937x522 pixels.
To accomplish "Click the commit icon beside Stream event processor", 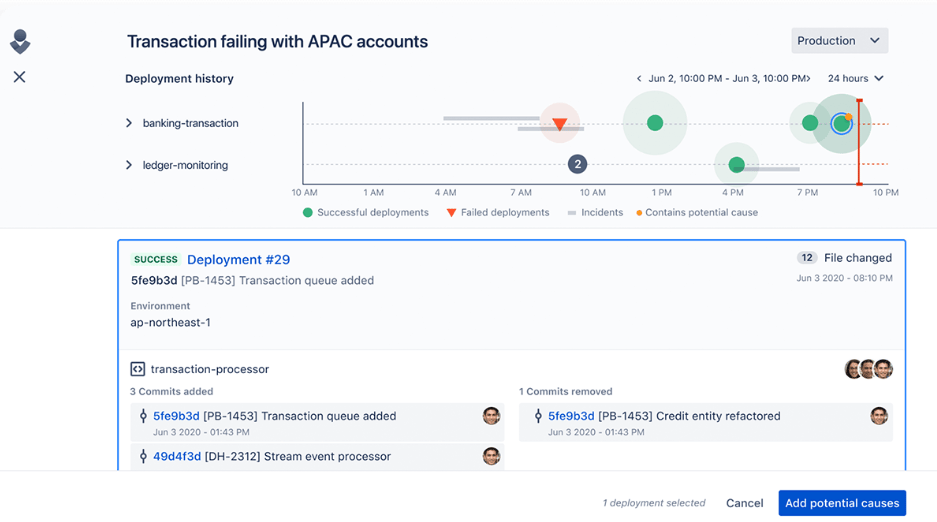I will 143,456.
